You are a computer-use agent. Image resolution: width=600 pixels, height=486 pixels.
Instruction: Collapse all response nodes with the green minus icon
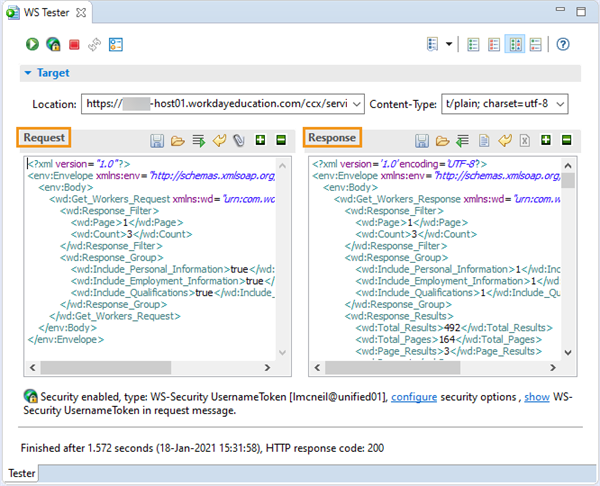(x=566, y=140)
